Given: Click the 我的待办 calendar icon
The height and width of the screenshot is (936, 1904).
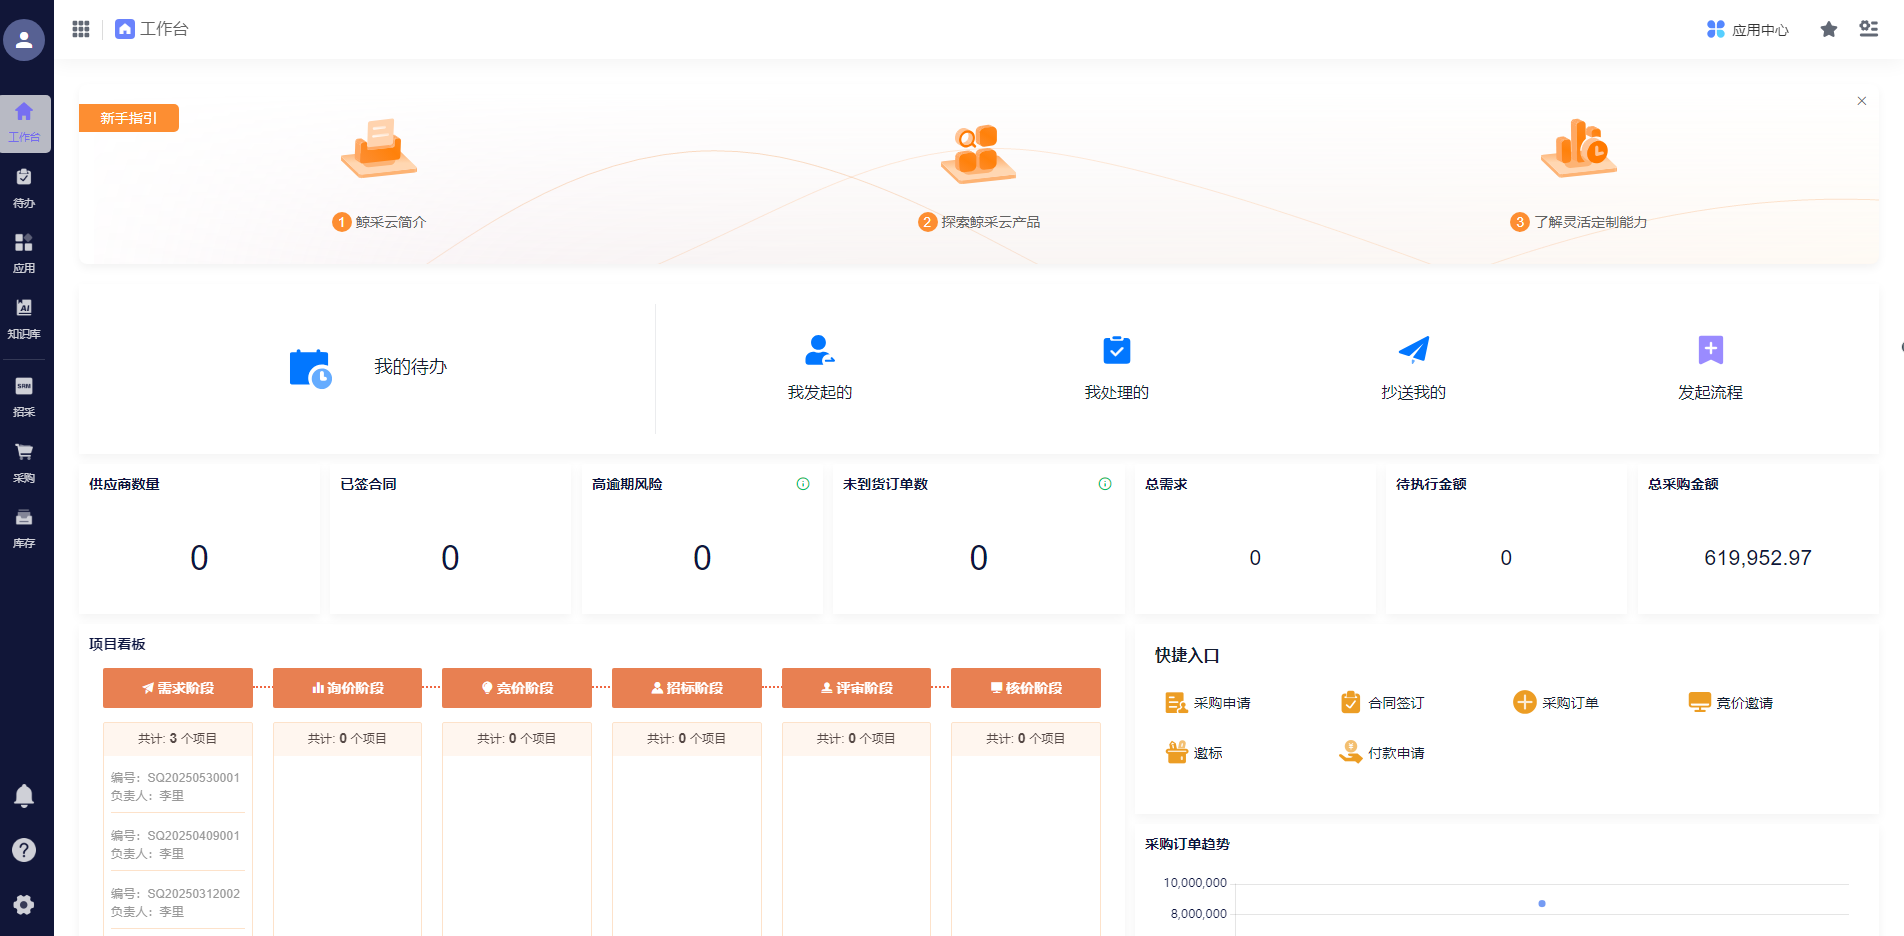Looking at the screenshot, I should [310, 368].
